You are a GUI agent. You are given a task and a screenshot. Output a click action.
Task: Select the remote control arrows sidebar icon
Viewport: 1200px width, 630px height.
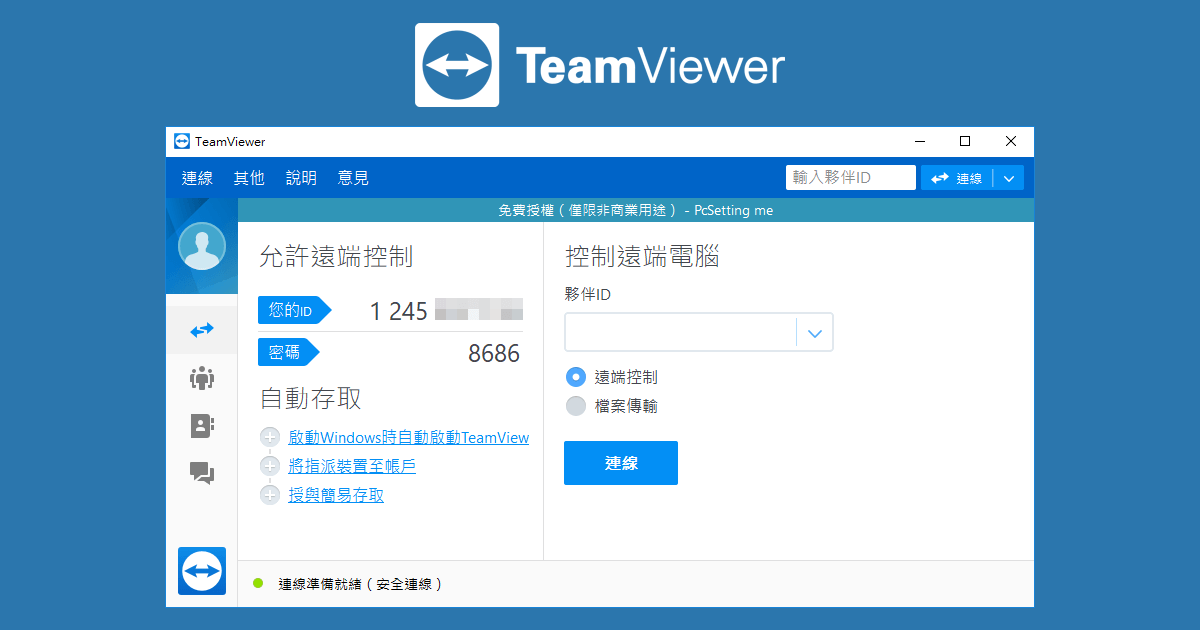[202, 329]
